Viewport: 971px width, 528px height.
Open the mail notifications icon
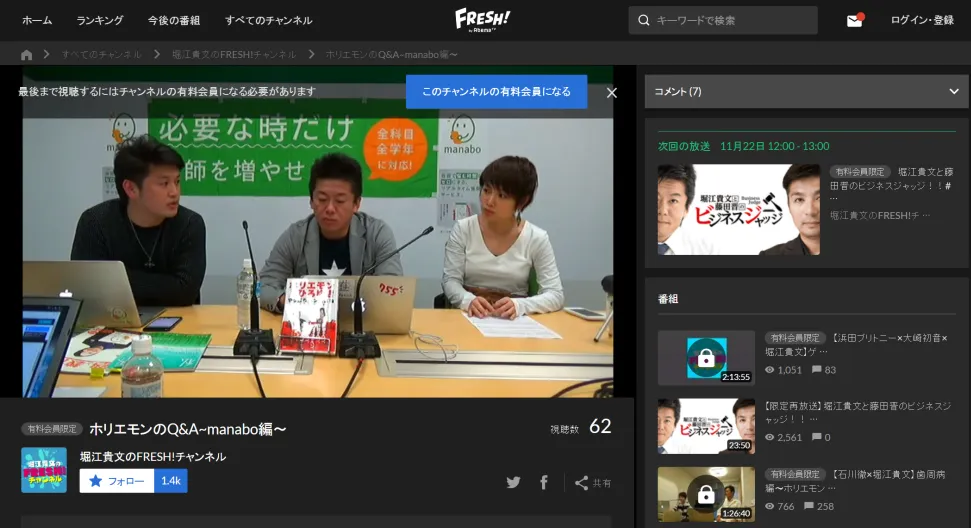(855, 20)
